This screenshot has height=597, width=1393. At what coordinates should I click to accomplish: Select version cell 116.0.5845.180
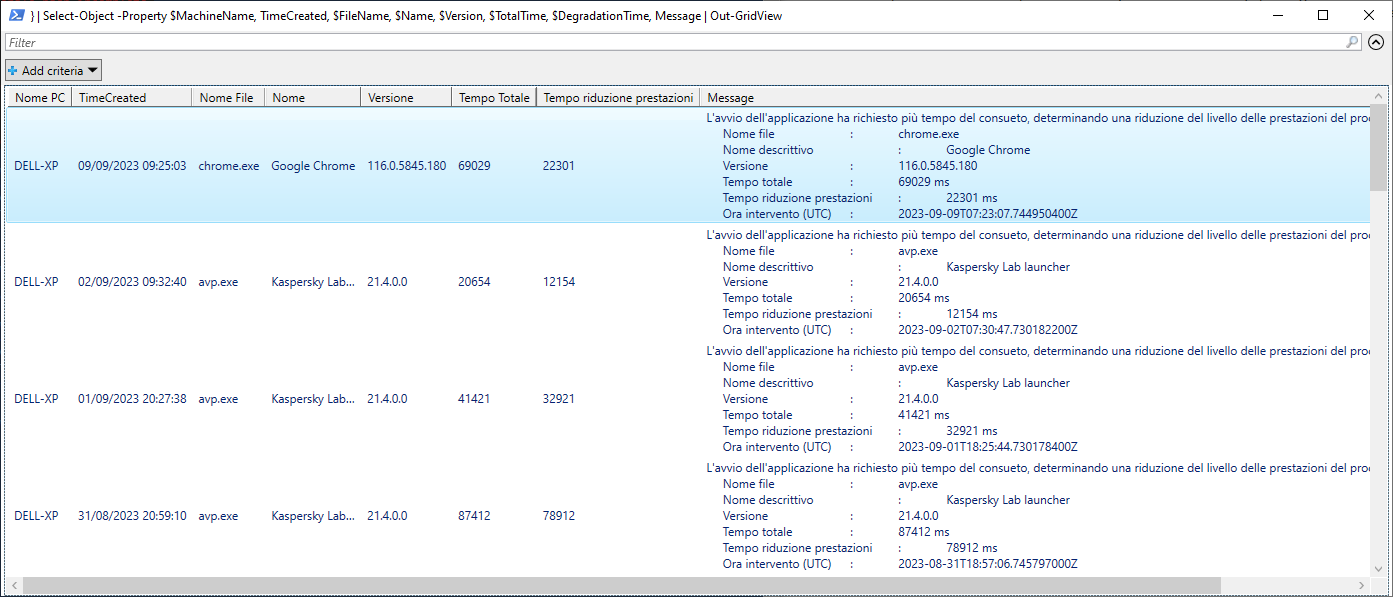coord(406,166)
